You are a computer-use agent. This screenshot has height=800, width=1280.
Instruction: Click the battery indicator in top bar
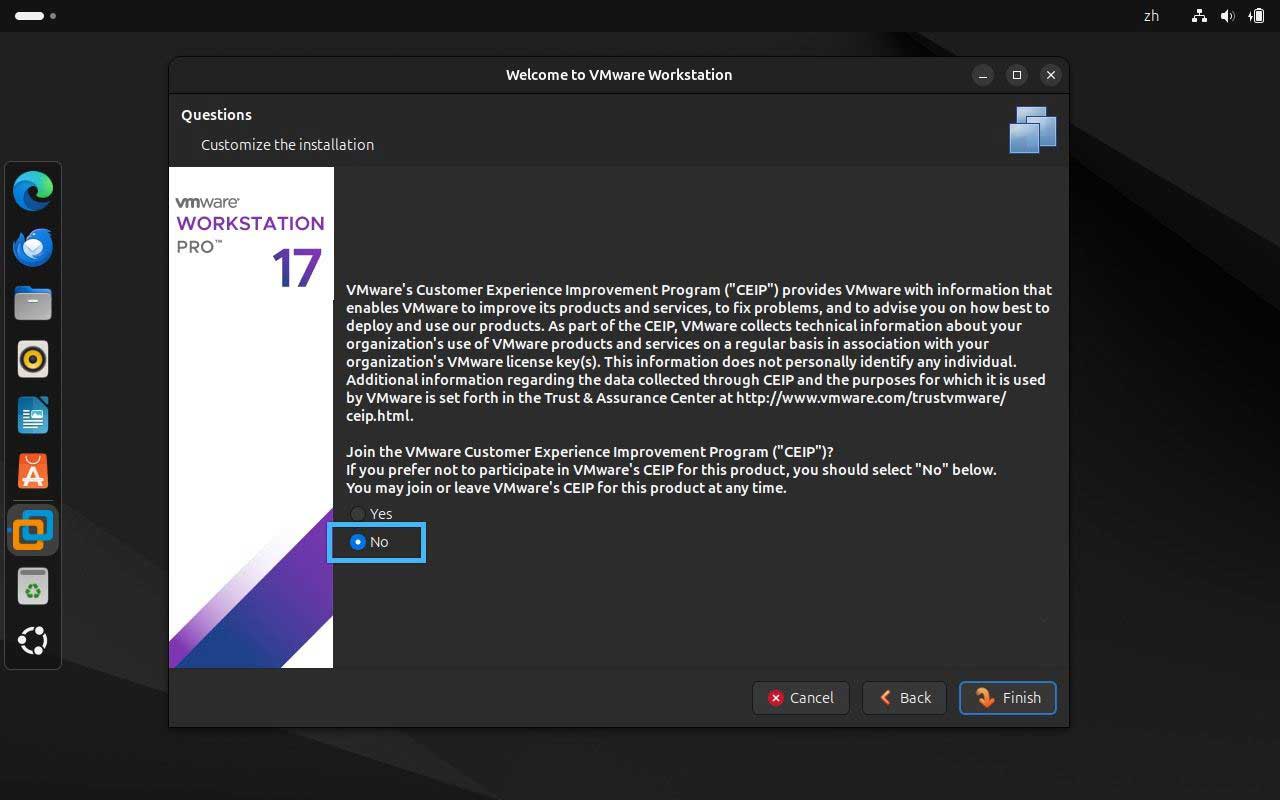[x=1256, y=16]
